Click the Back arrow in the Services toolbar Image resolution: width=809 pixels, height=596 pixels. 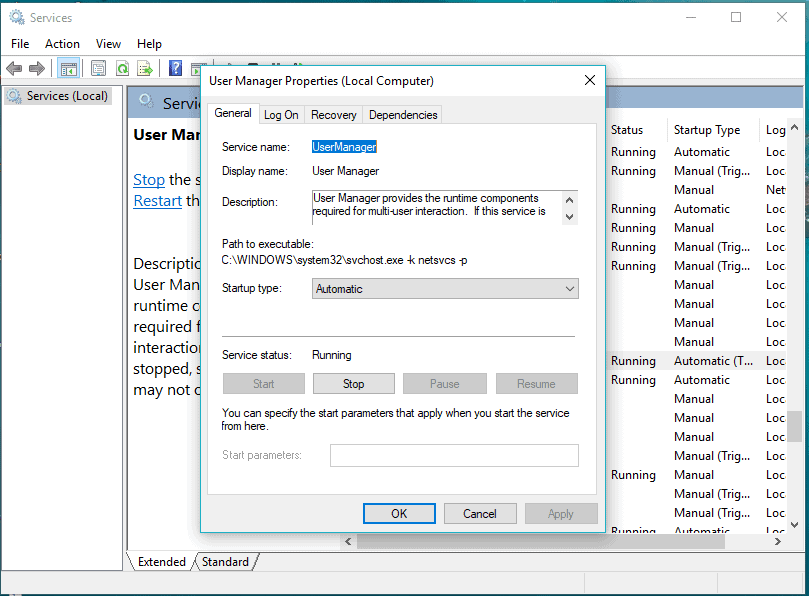pos(14,68)
